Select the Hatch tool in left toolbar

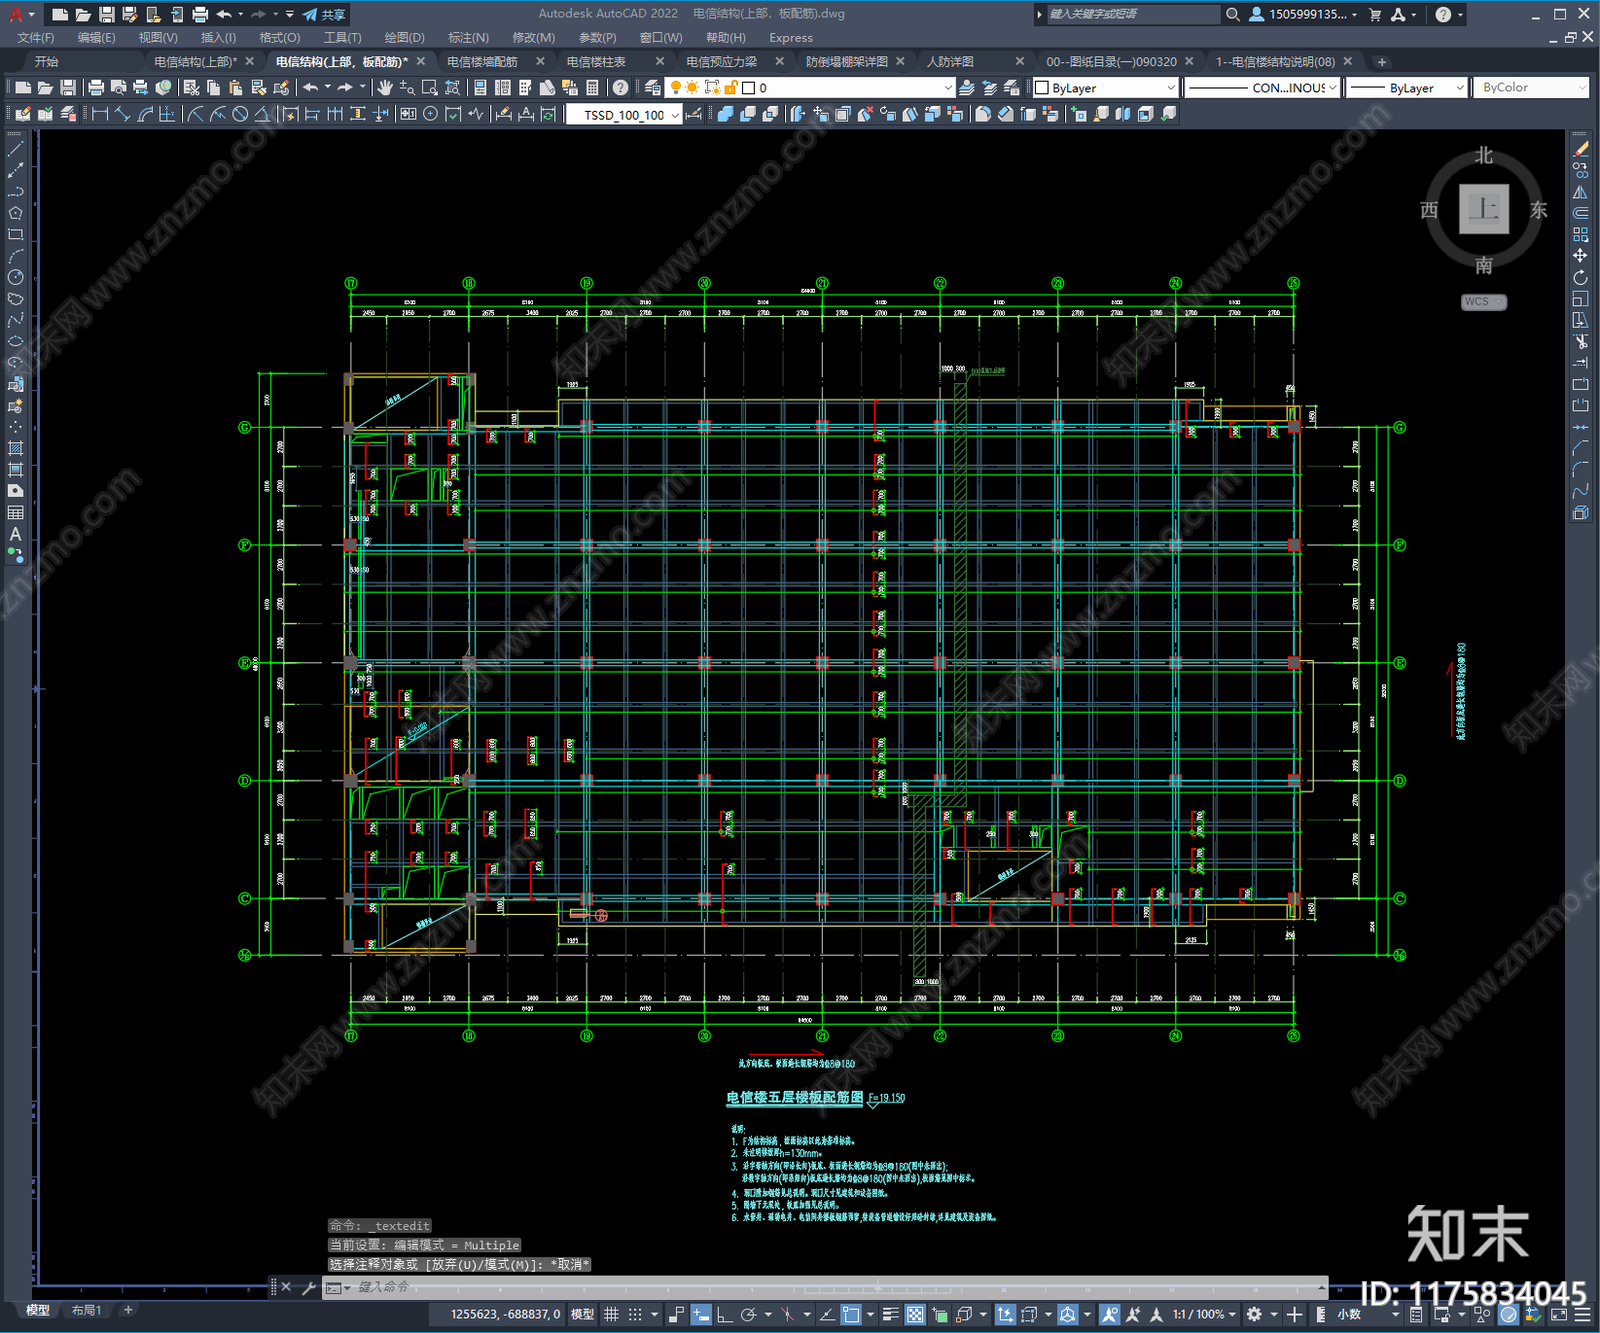pyautogui.click(x=15, y=448)
